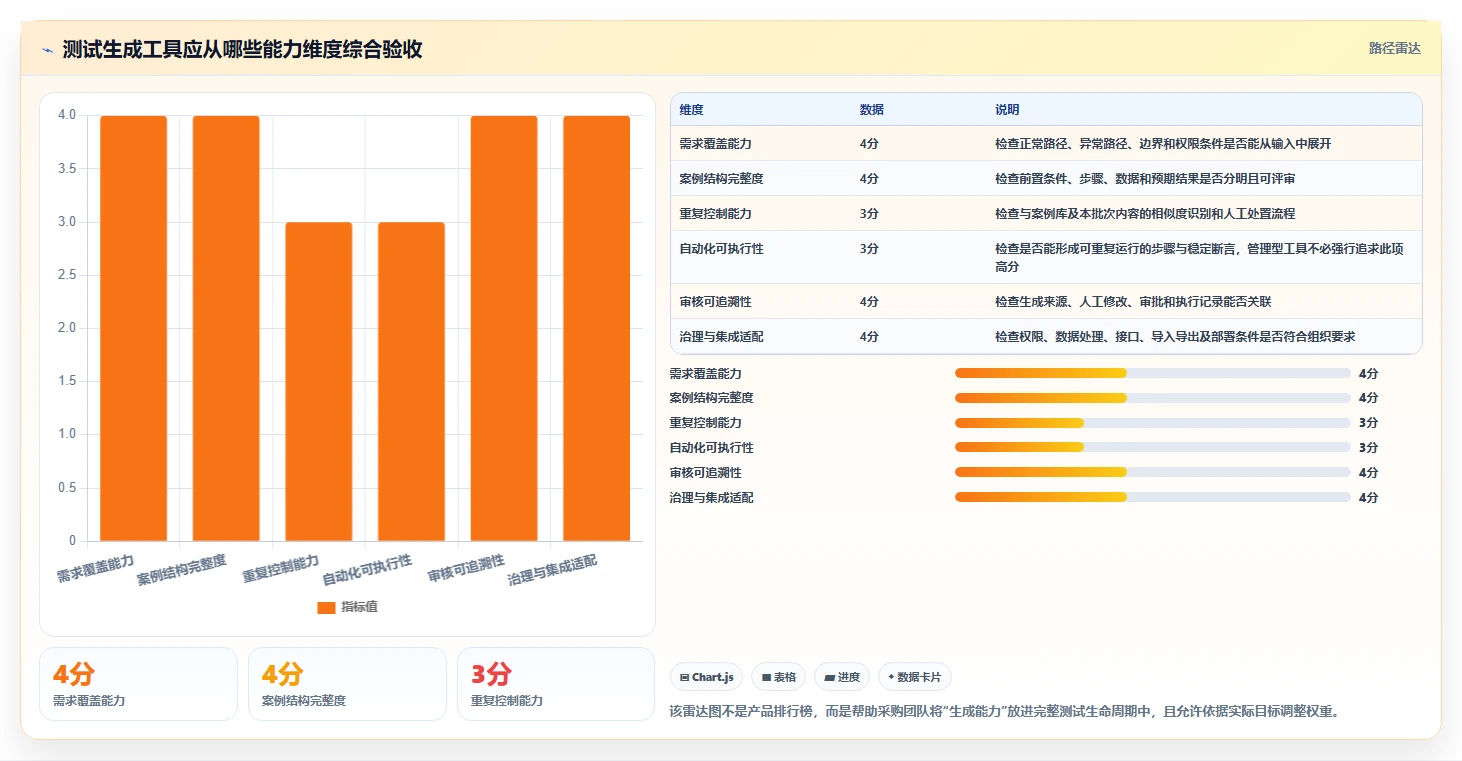Click the 数据卡片 chip
This screenshot has height=761, width=1462.
(x=915, y=677)
